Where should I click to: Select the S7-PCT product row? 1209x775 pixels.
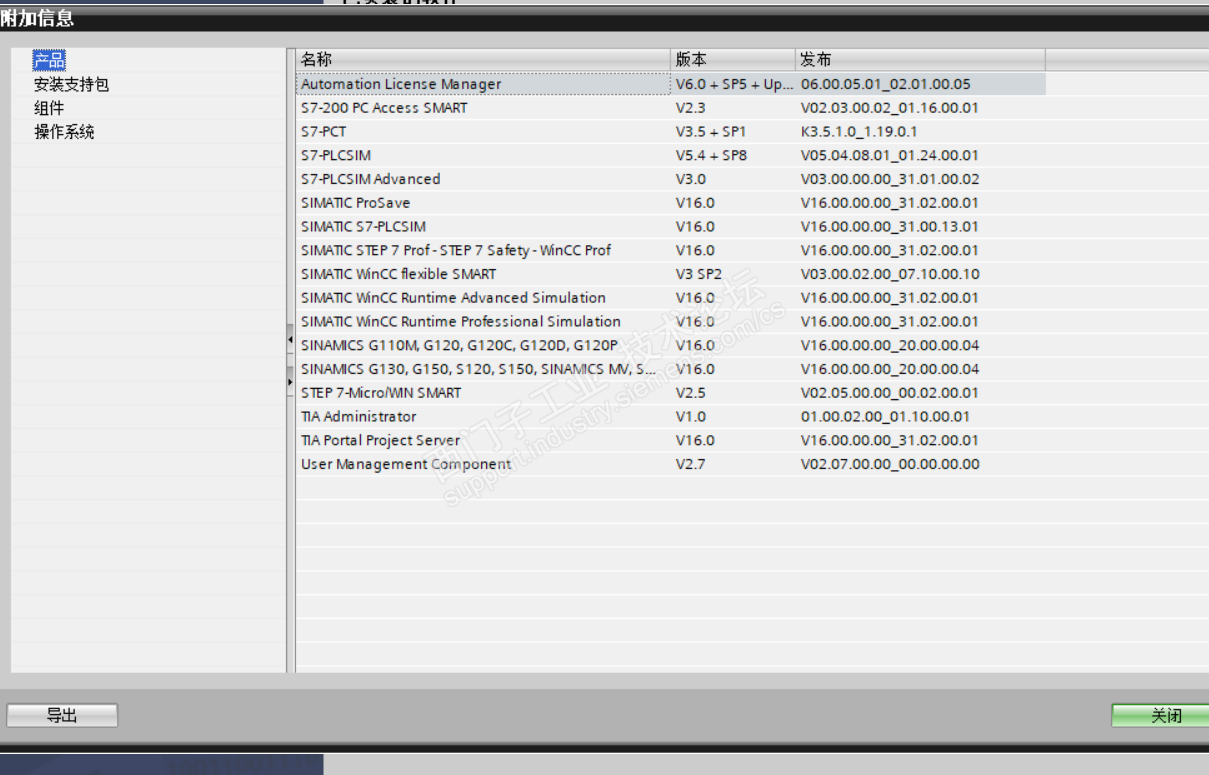671,132
